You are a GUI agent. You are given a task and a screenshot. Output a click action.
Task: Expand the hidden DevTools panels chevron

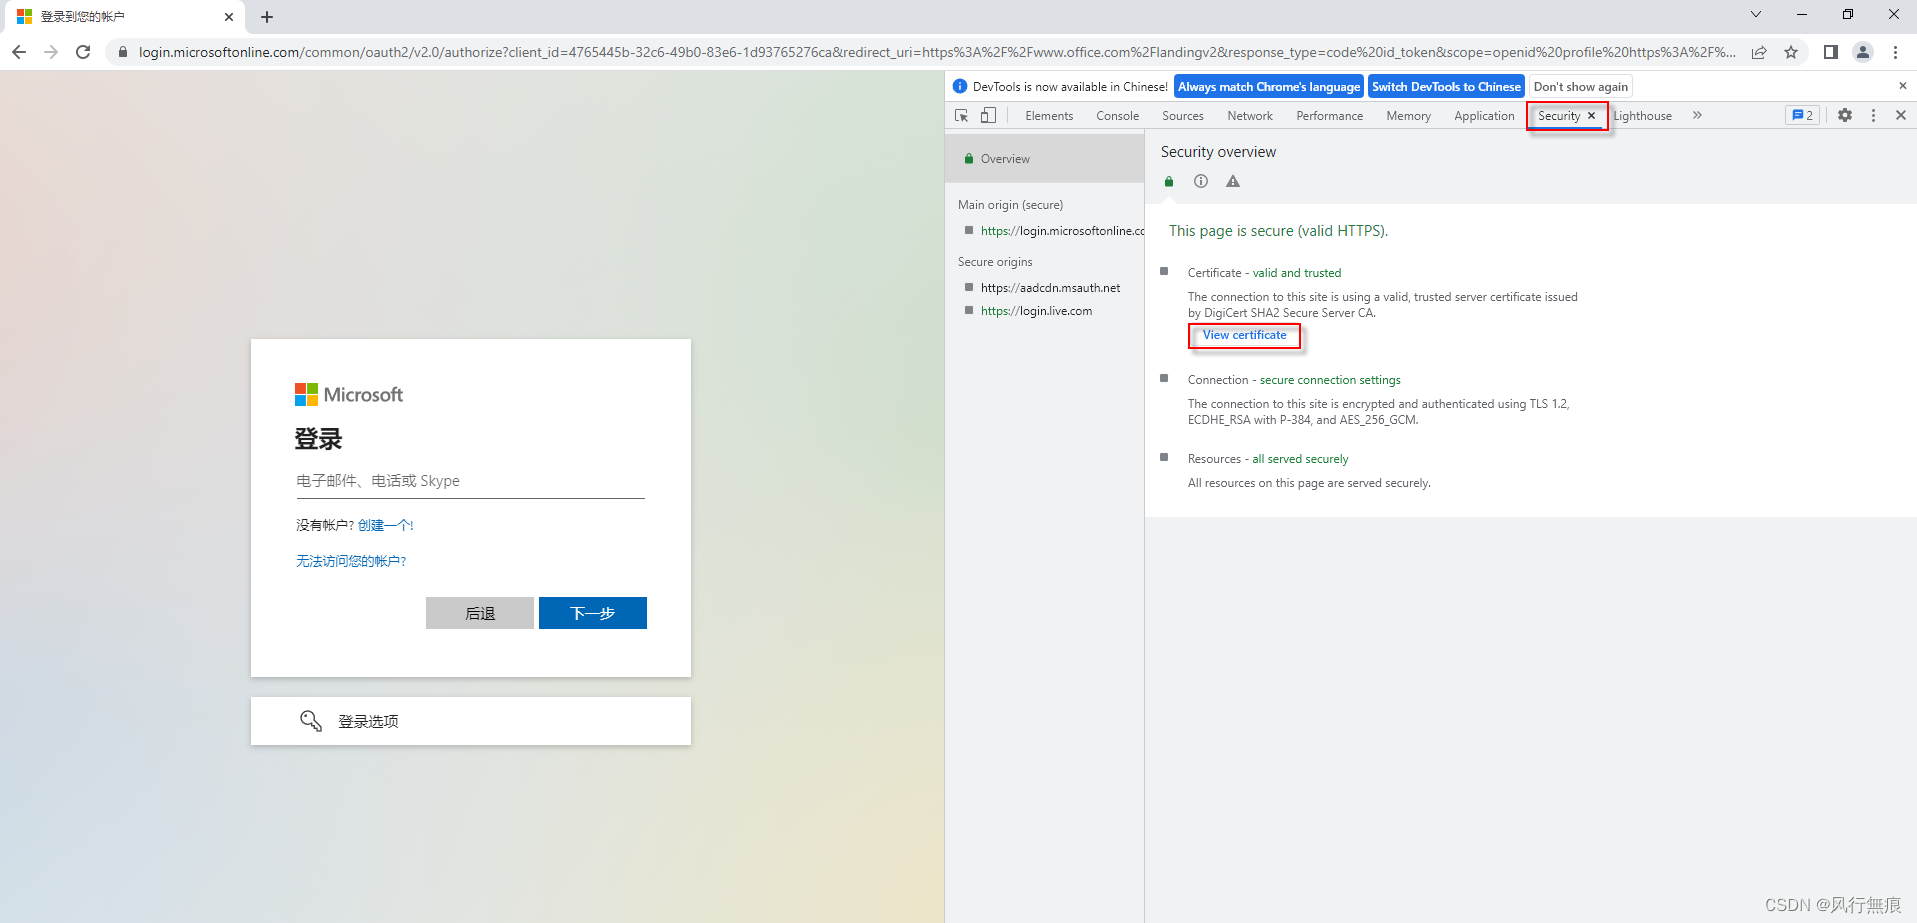point(1696,115)
